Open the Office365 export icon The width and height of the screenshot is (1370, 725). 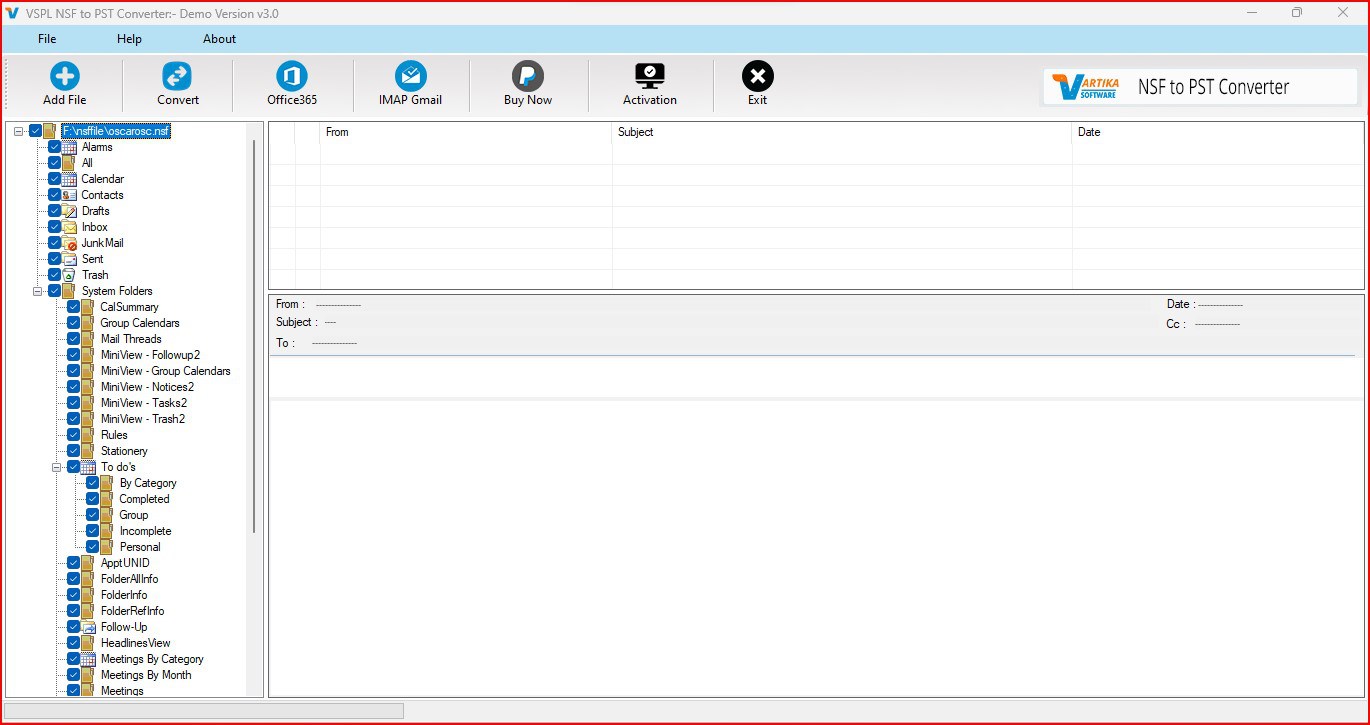click(x=291, y=82)
